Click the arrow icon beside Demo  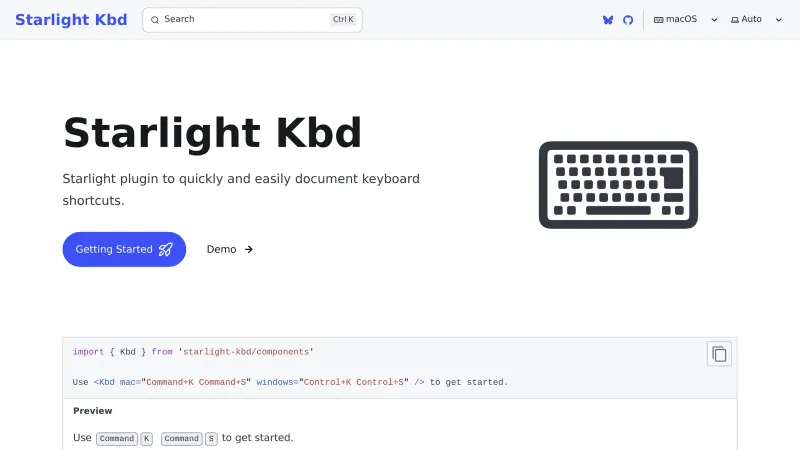tap(249, 249)
